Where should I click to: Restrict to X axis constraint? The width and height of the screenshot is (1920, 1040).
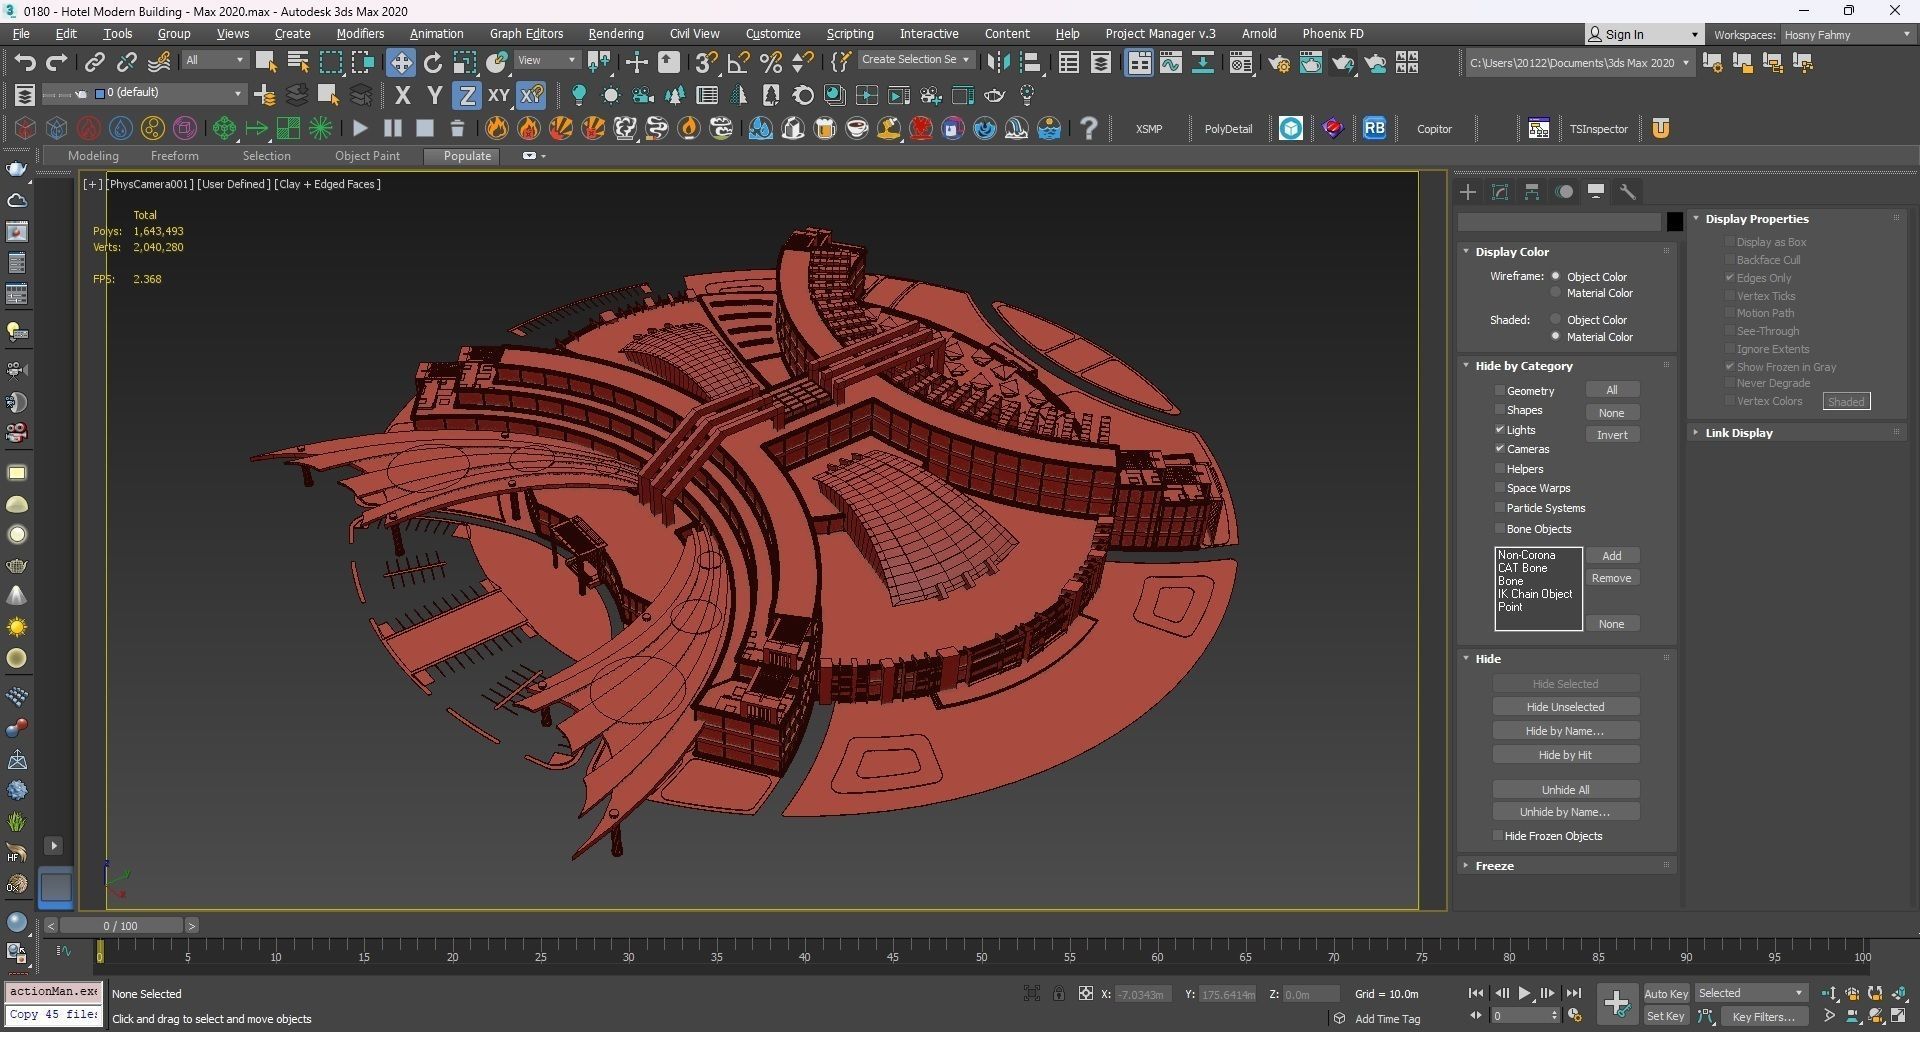[x=403, y=96]
